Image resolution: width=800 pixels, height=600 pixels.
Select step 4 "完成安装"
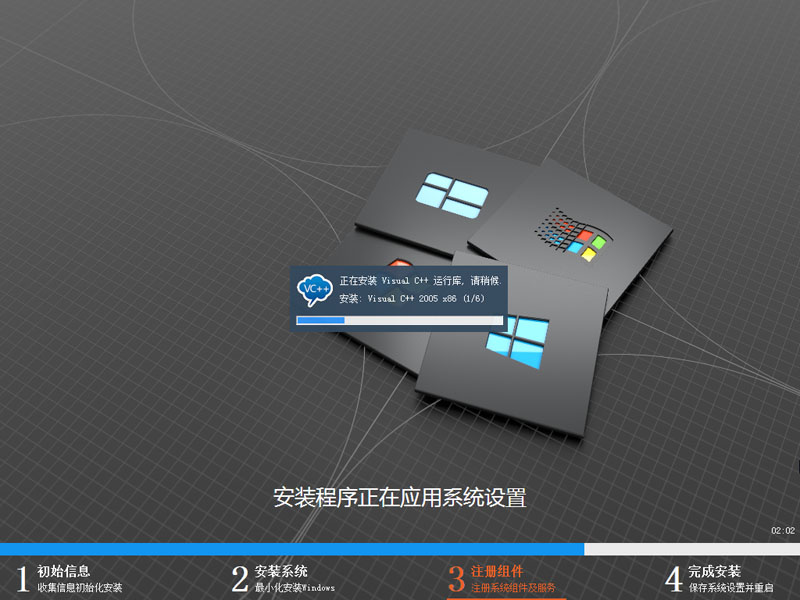(x=714, y=571)
